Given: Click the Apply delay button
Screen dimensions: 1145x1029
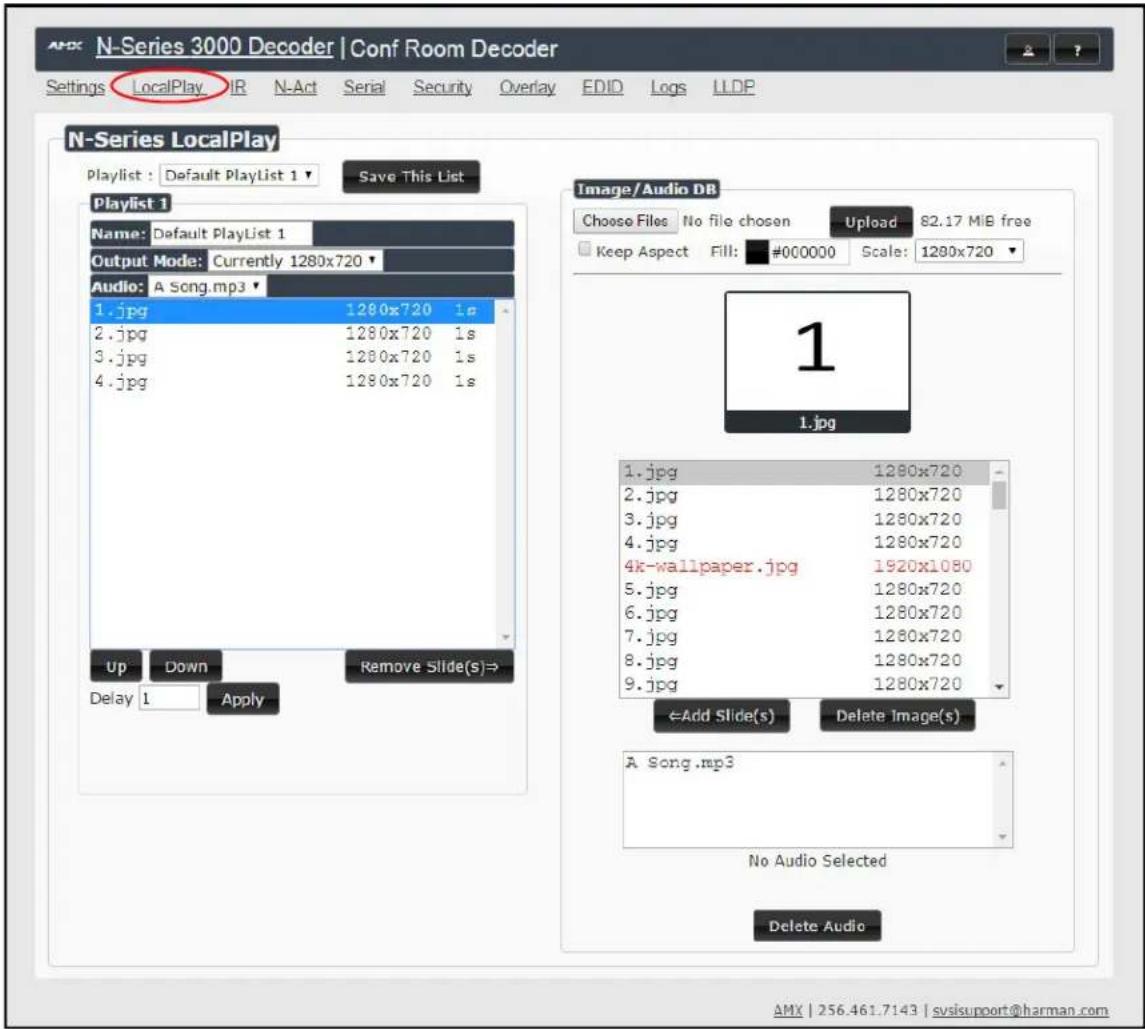Looking at the screenshot, I should 242,699.
